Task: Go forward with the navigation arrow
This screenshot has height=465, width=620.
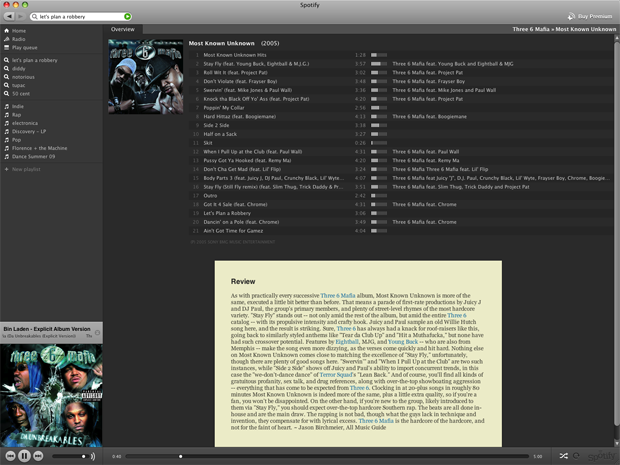Action: click(21, 16)
